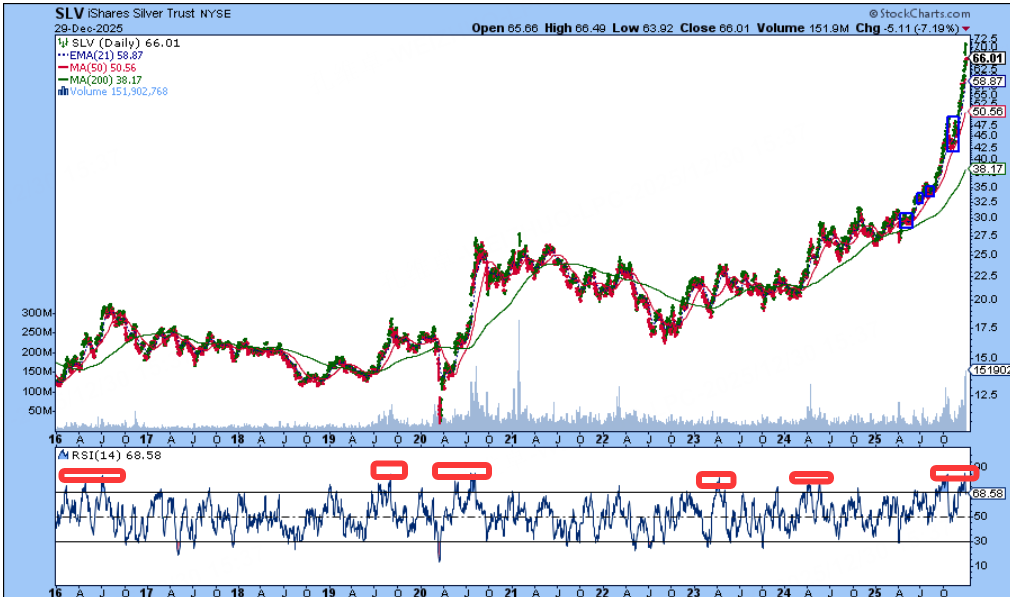The width and height of the screenshot is (1010, 597).
Task: Select the EMA(21) 58.87 legend entry
Action: 106,55
